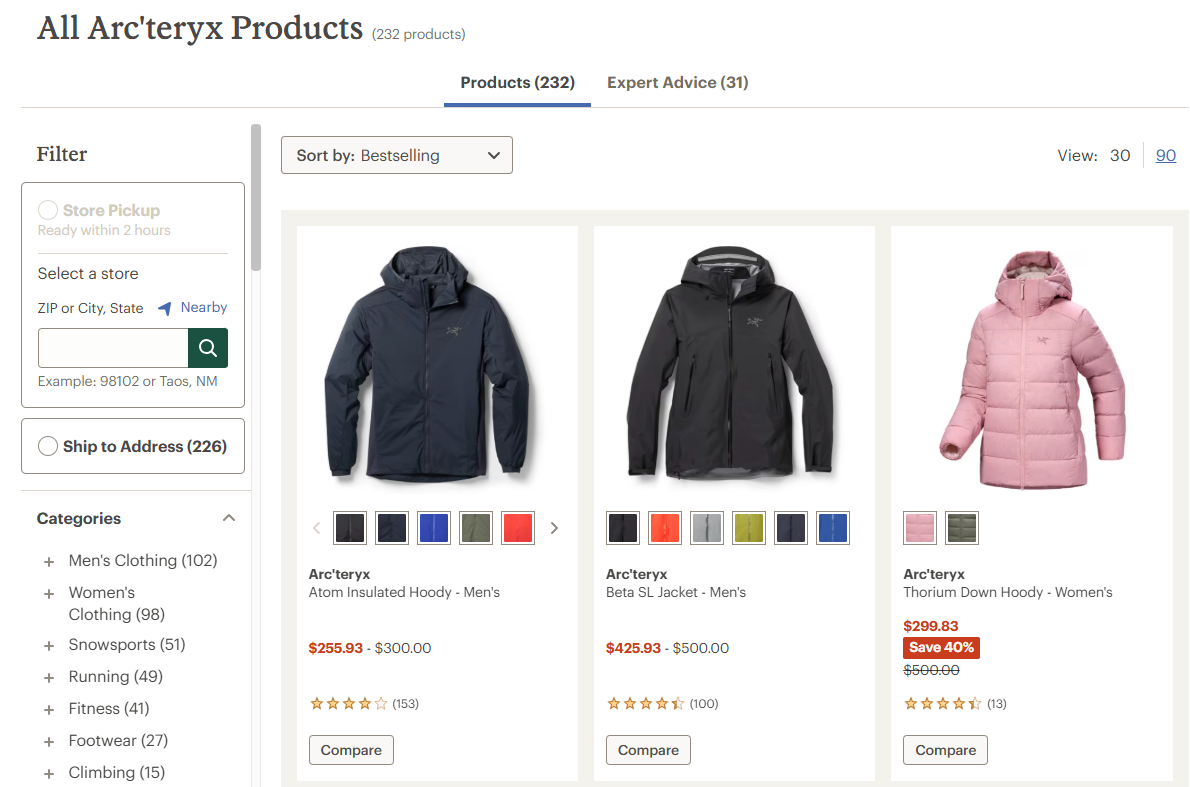Select the Products (232) tab
1190x787 pixels.
(517, 82)
